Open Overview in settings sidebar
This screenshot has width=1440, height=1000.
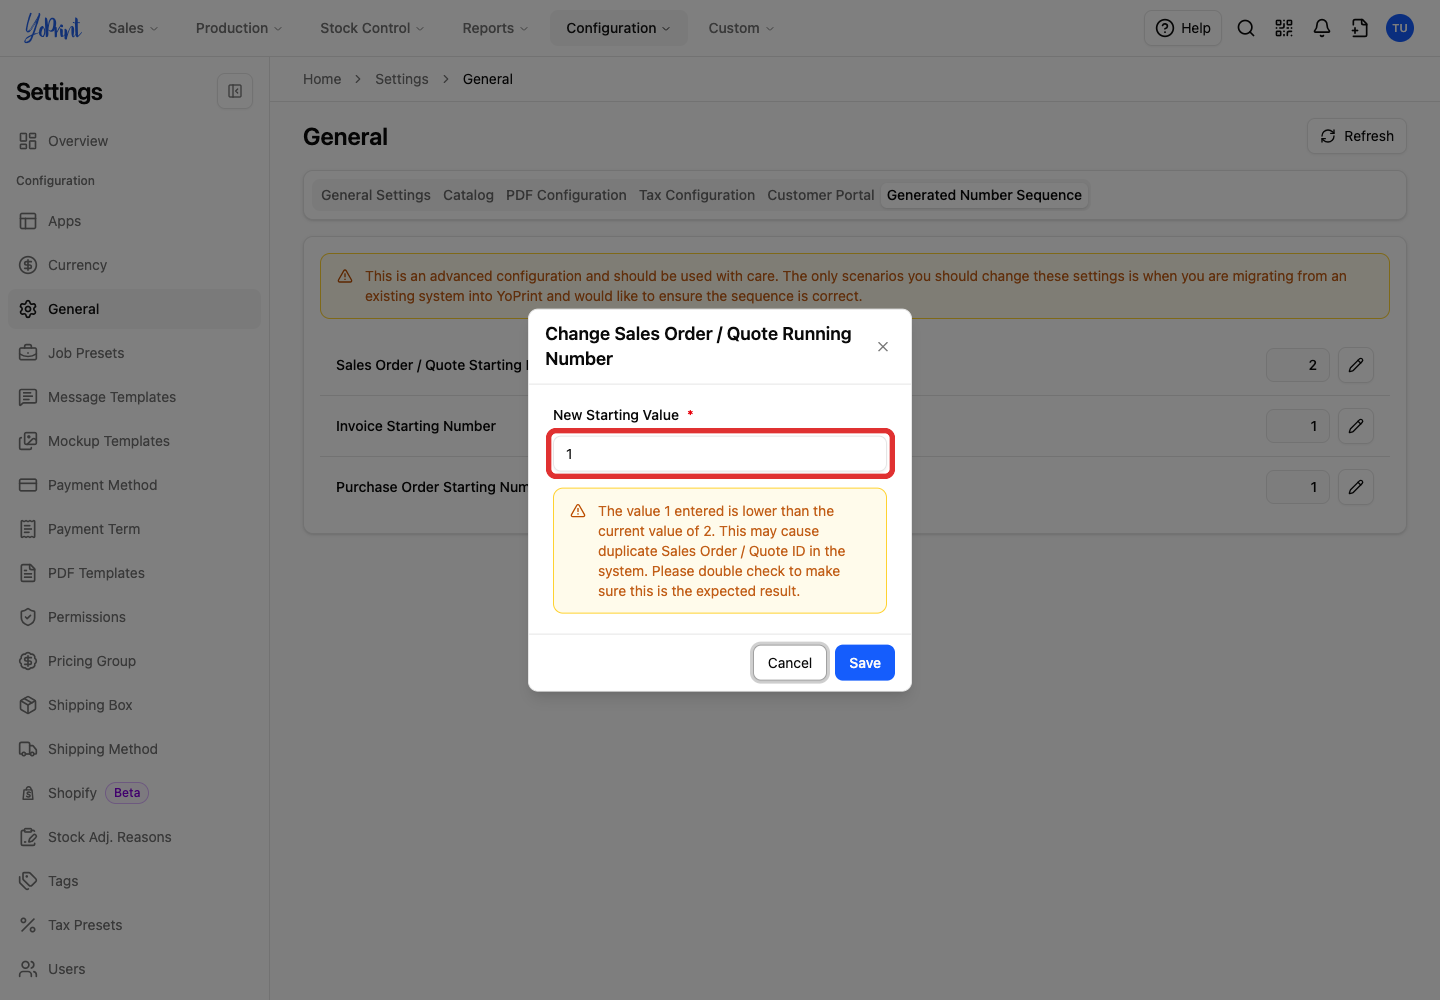[134, 141]
